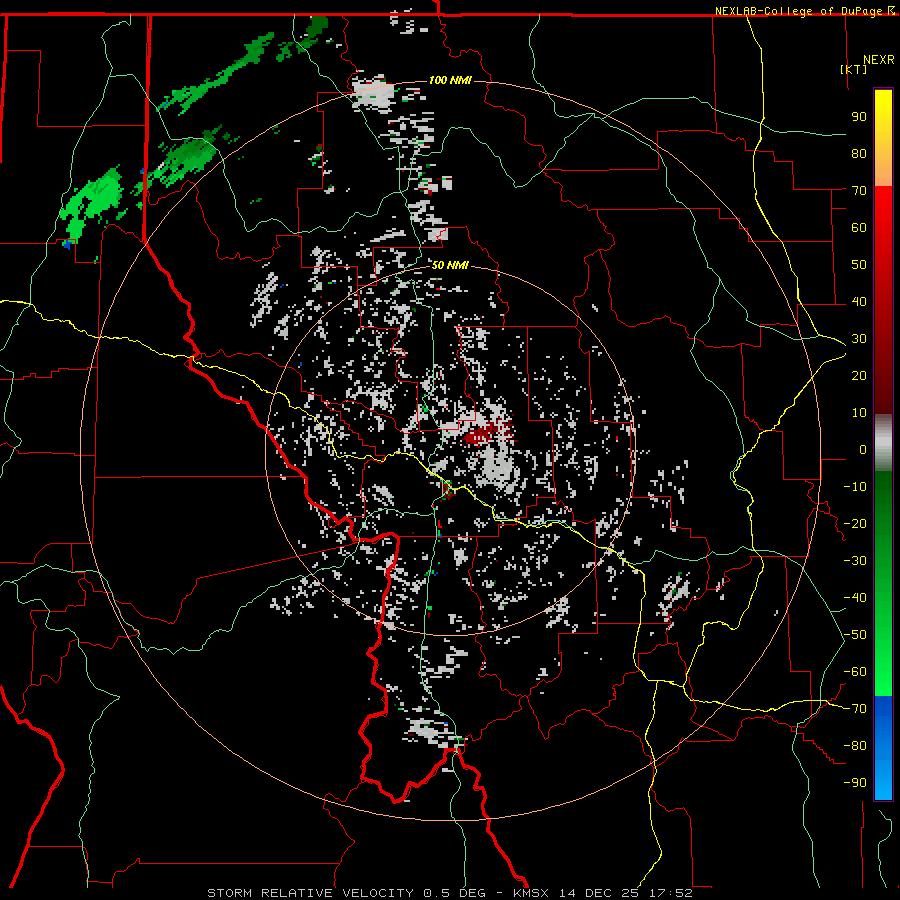Image resolution: width=900 pixels, height=900 pixels.
Task: Click the NEXR label above color scale
Action: pos(879,60)
